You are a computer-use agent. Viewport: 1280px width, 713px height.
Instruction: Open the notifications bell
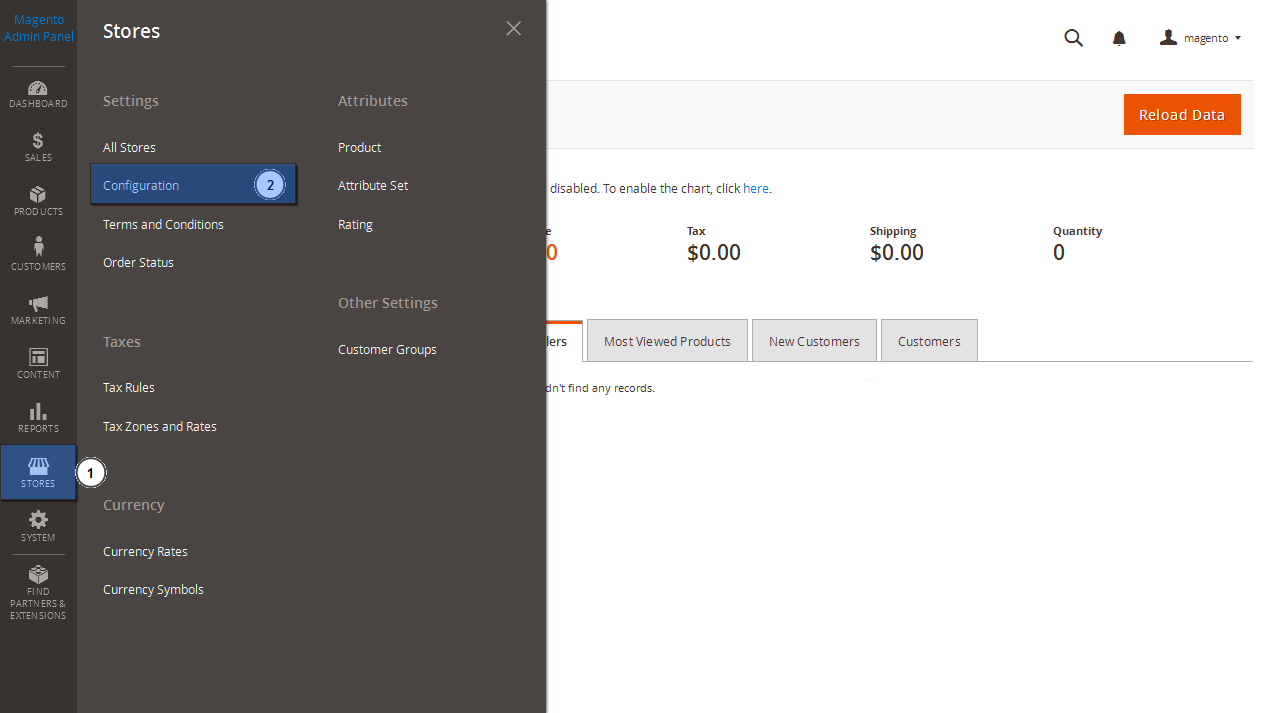(x=1119, y=38)
